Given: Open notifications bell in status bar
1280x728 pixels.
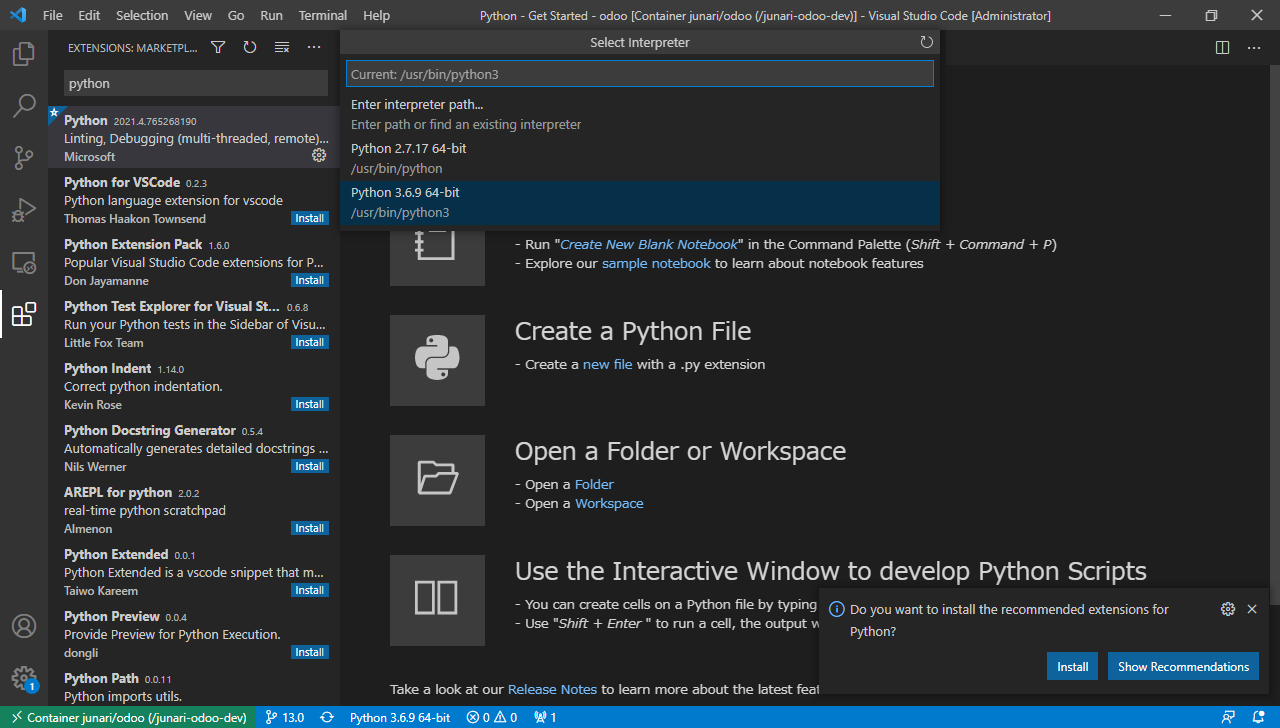Looking at the screenshot, I should coord(1258,717).
